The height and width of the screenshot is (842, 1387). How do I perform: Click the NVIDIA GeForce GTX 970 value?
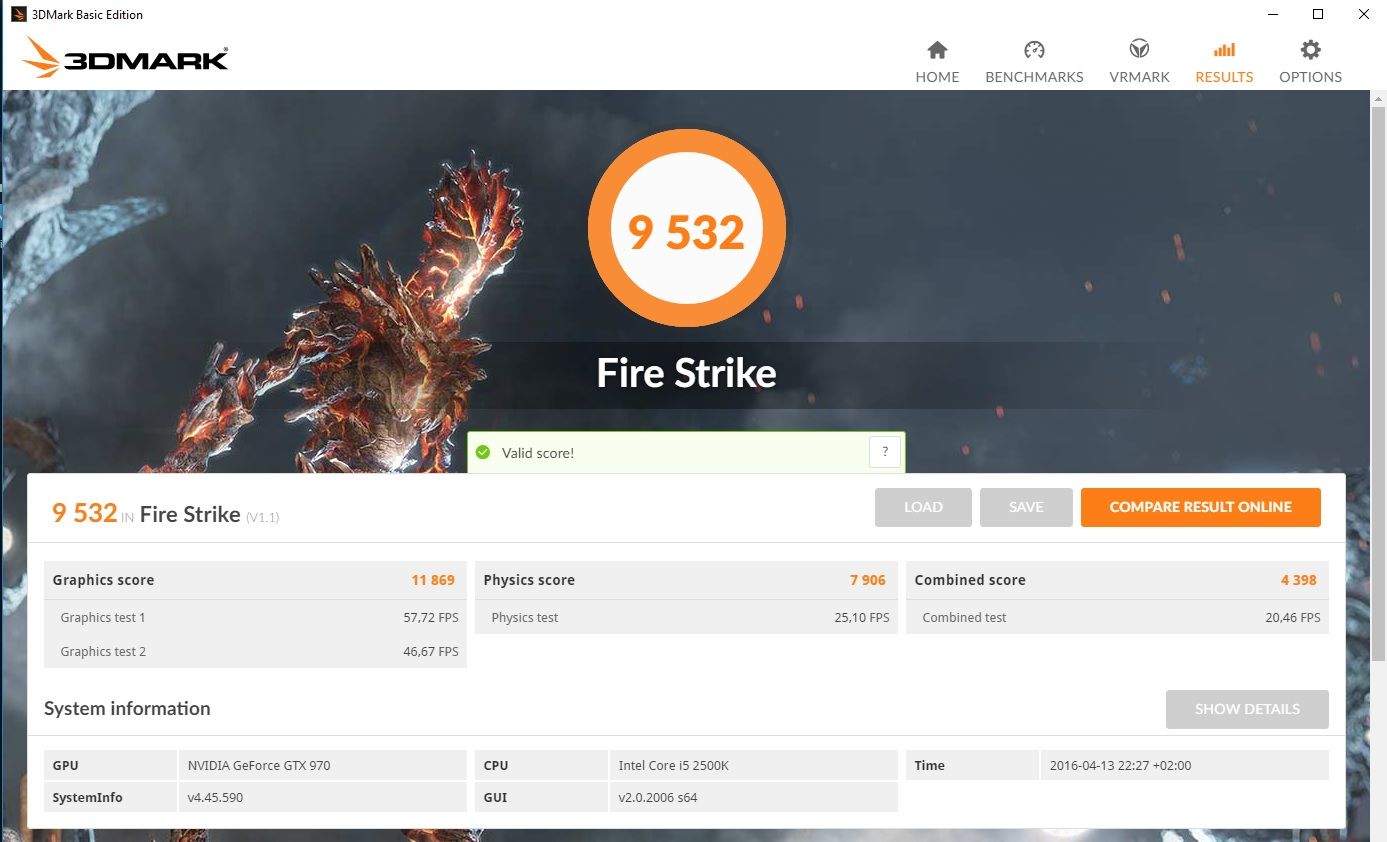click(259, 765)
